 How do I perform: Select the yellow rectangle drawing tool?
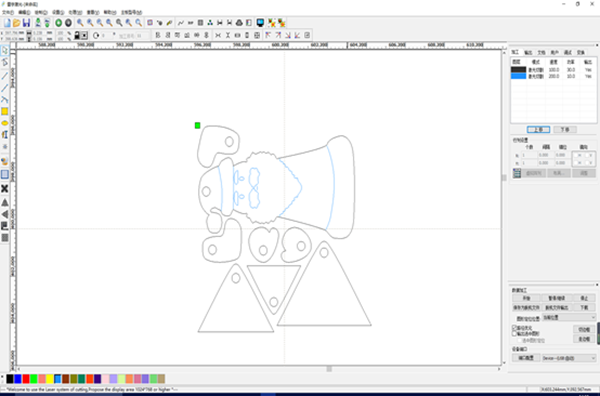point(5,111)
